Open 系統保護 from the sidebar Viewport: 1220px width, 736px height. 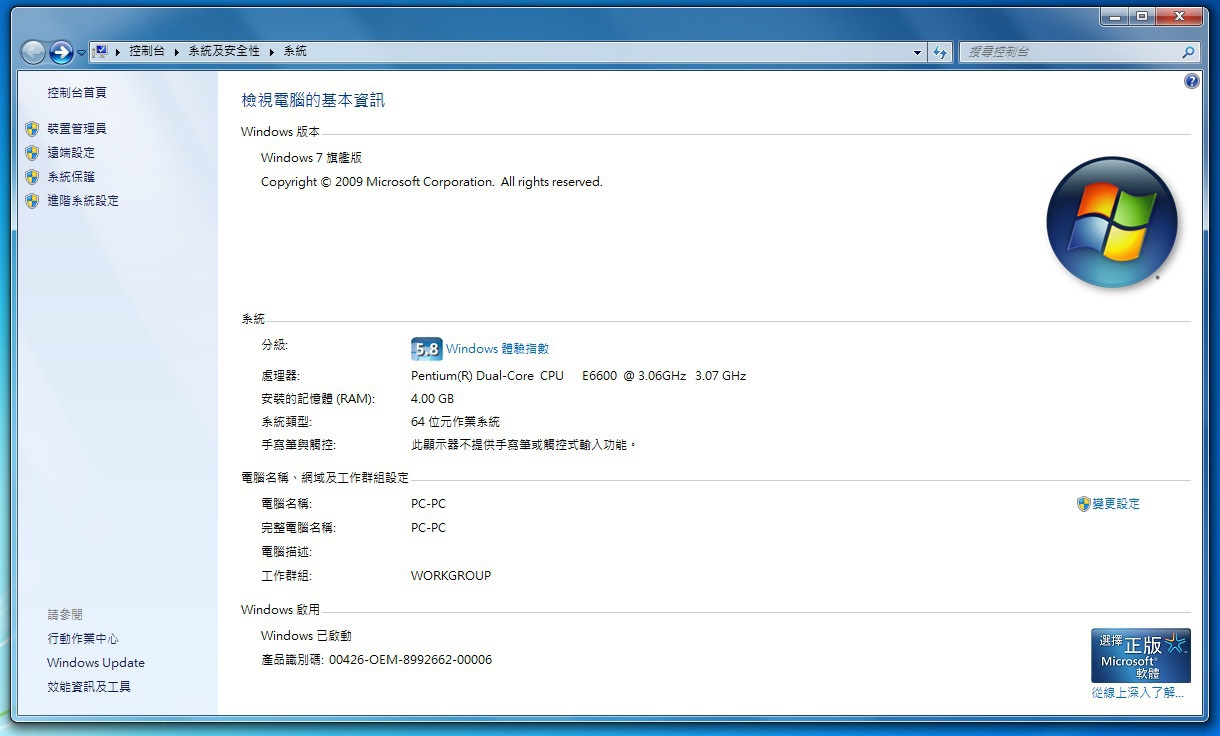(x=71, y=177)
